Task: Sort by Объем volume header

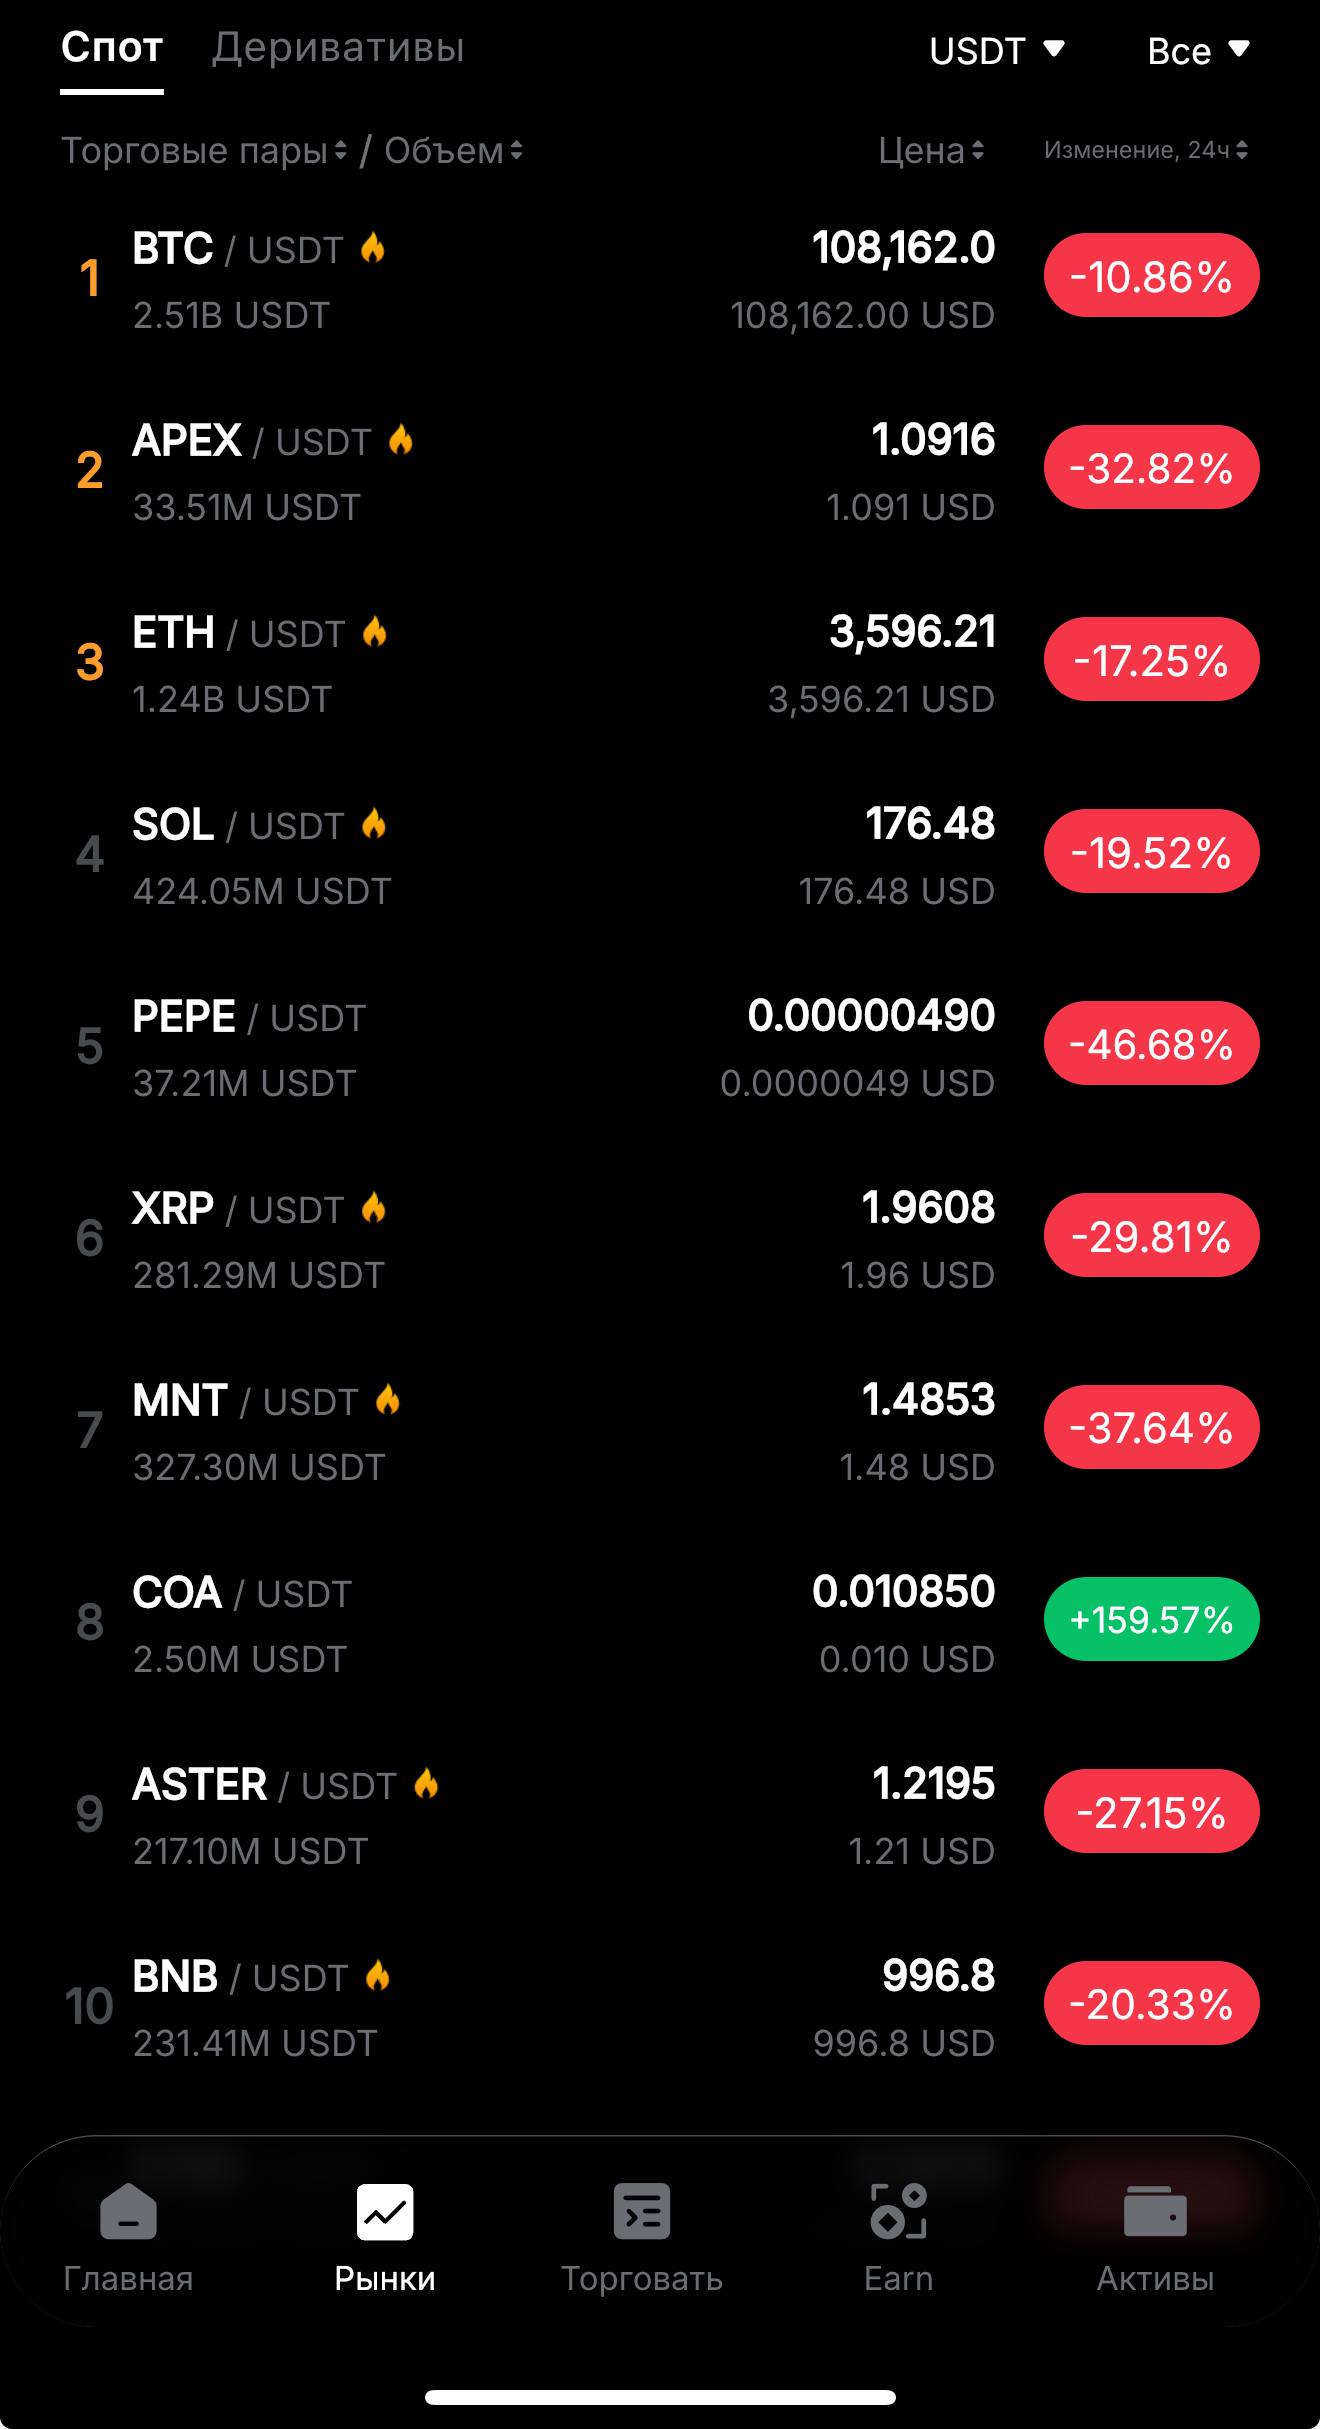Action: [x=453, y=150]
